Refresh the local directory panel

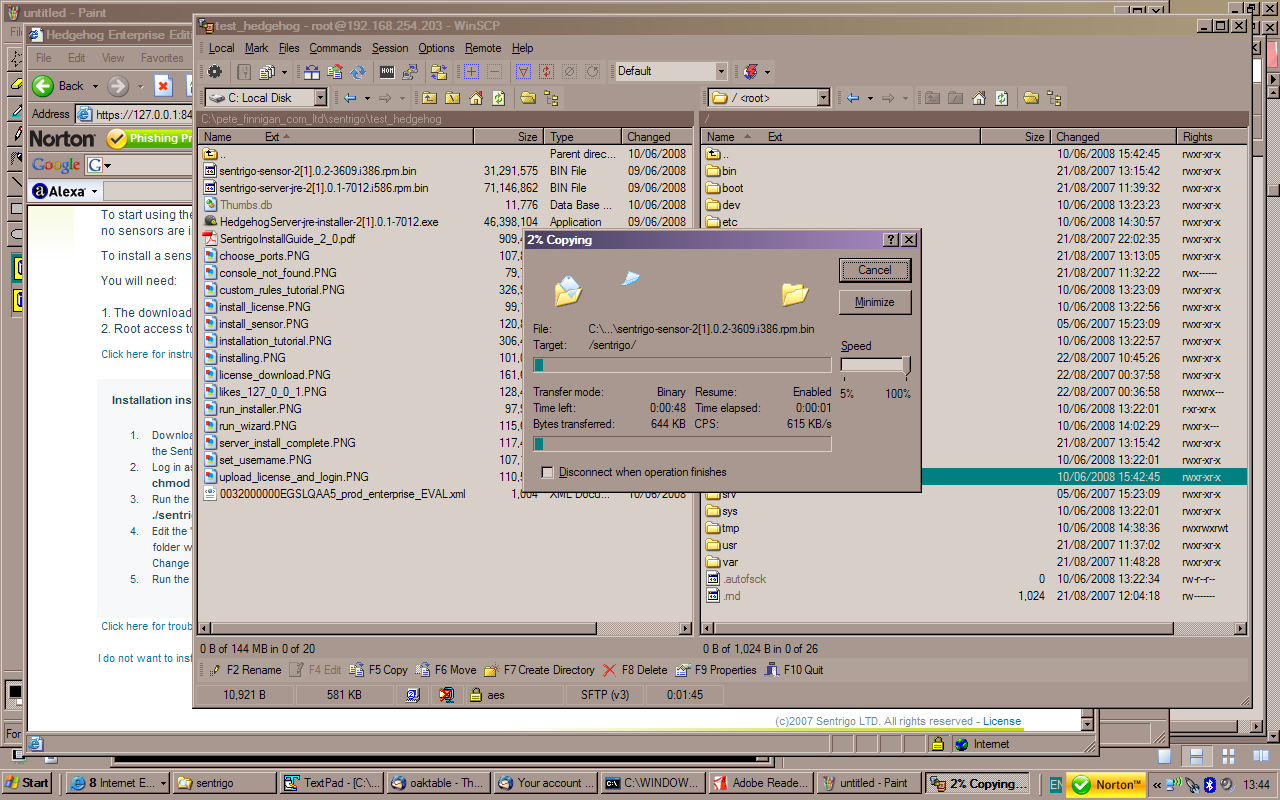tap(497, 98)
